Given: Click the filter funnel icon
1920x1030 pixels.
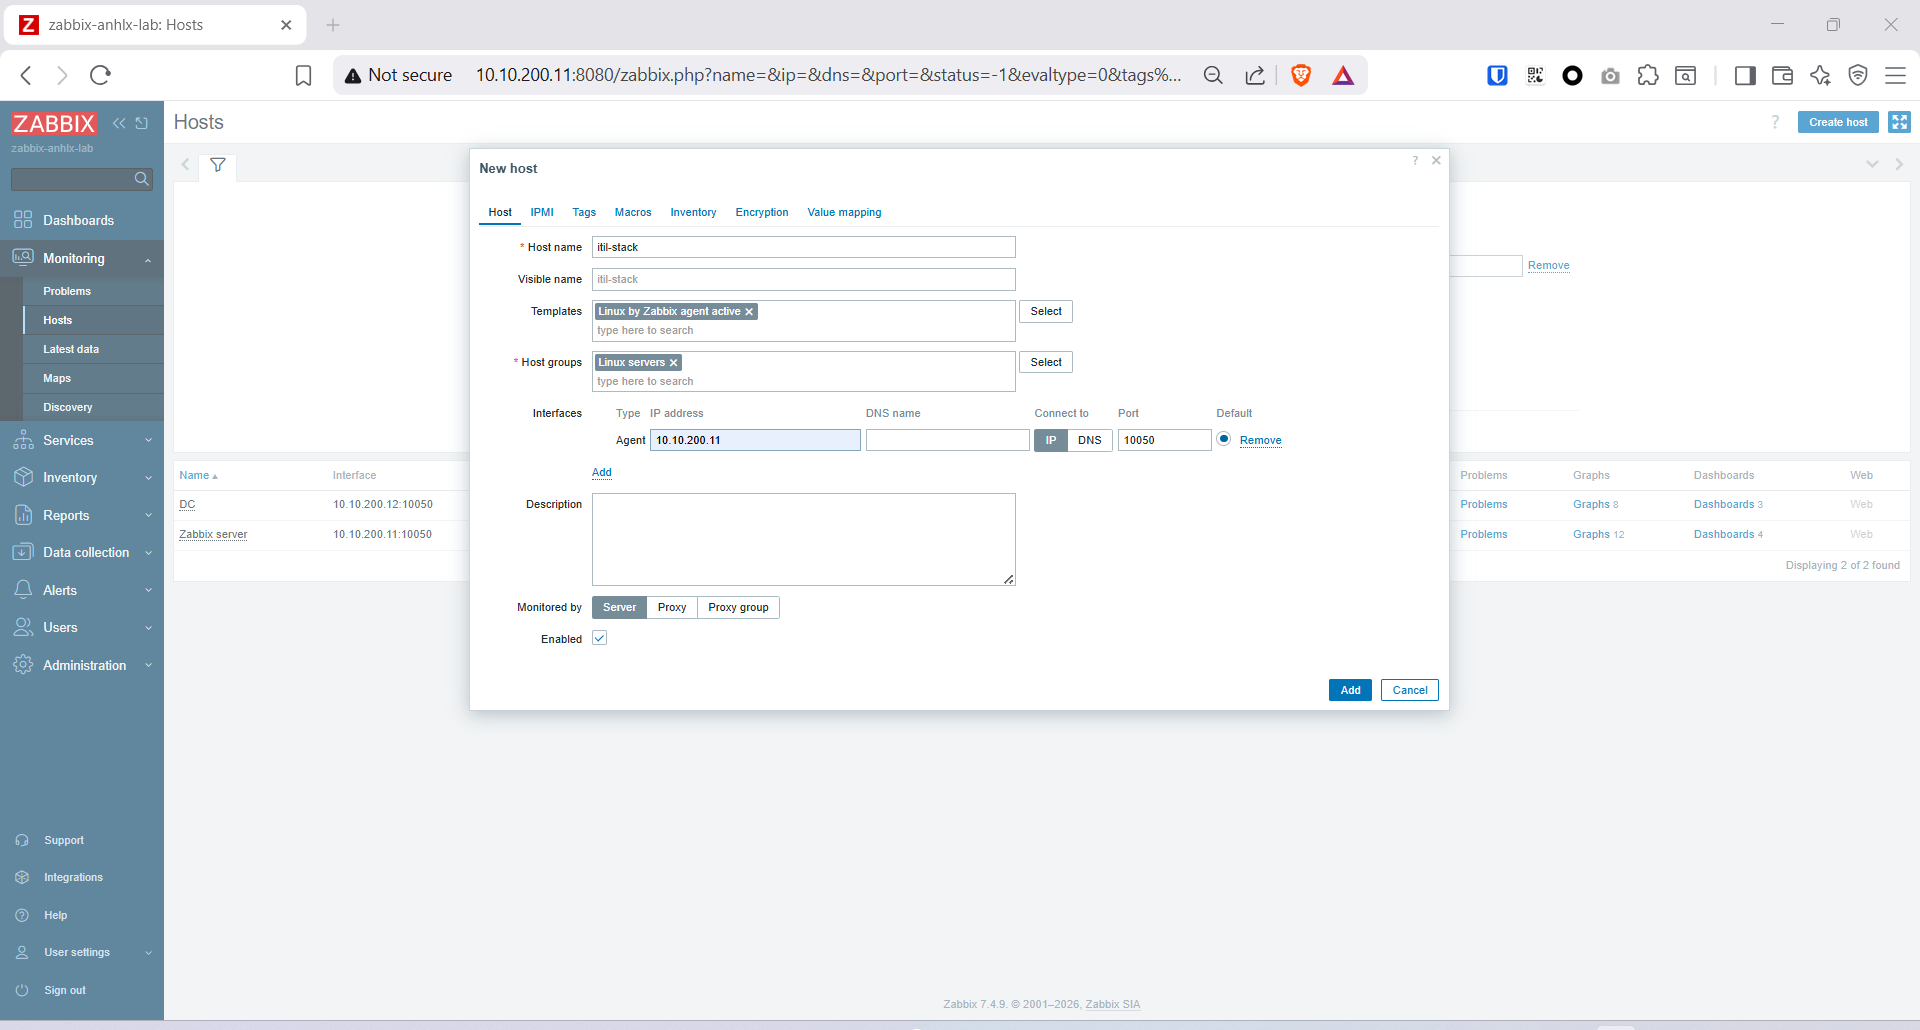Looking at the screenshot, I should point(217,165).
